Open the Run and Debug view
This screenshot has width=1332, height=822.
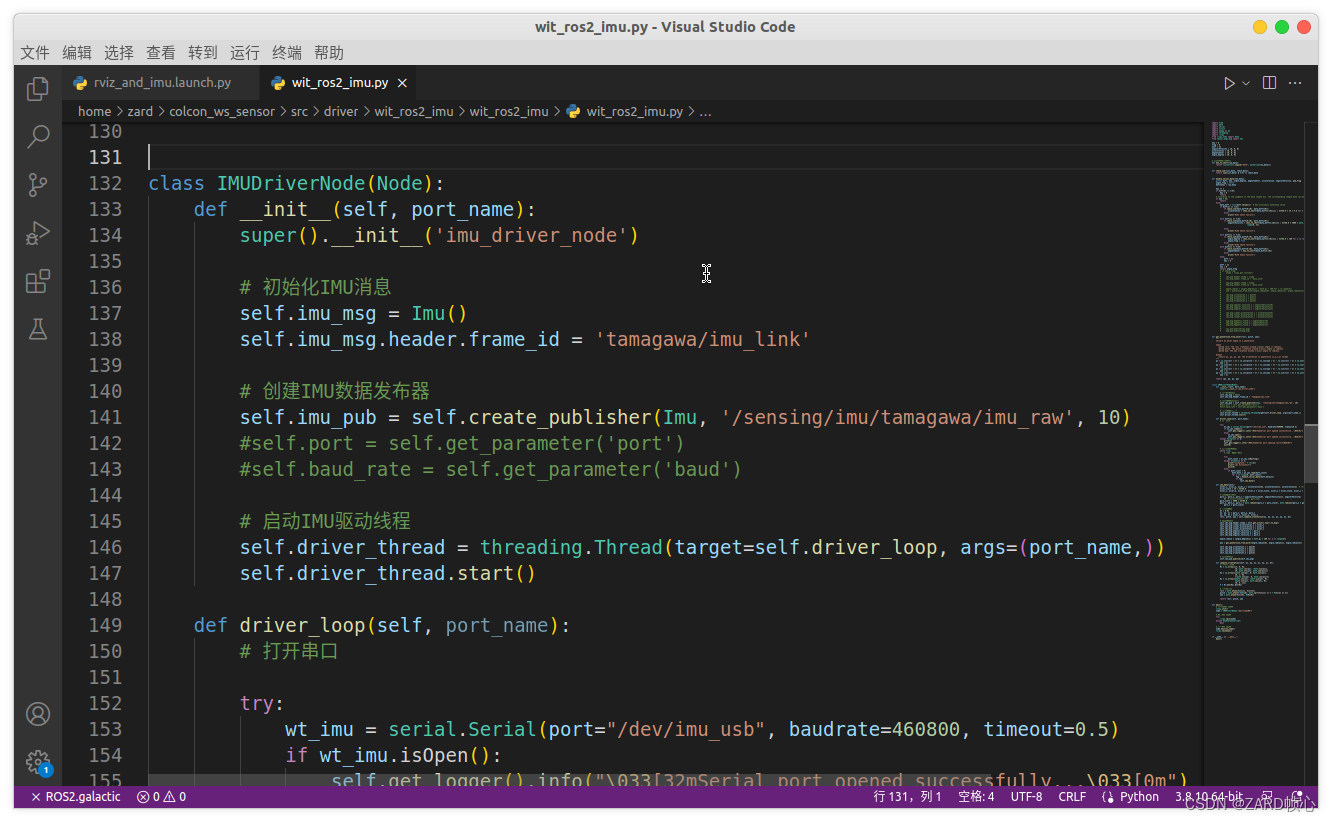(x=38, y=233)
